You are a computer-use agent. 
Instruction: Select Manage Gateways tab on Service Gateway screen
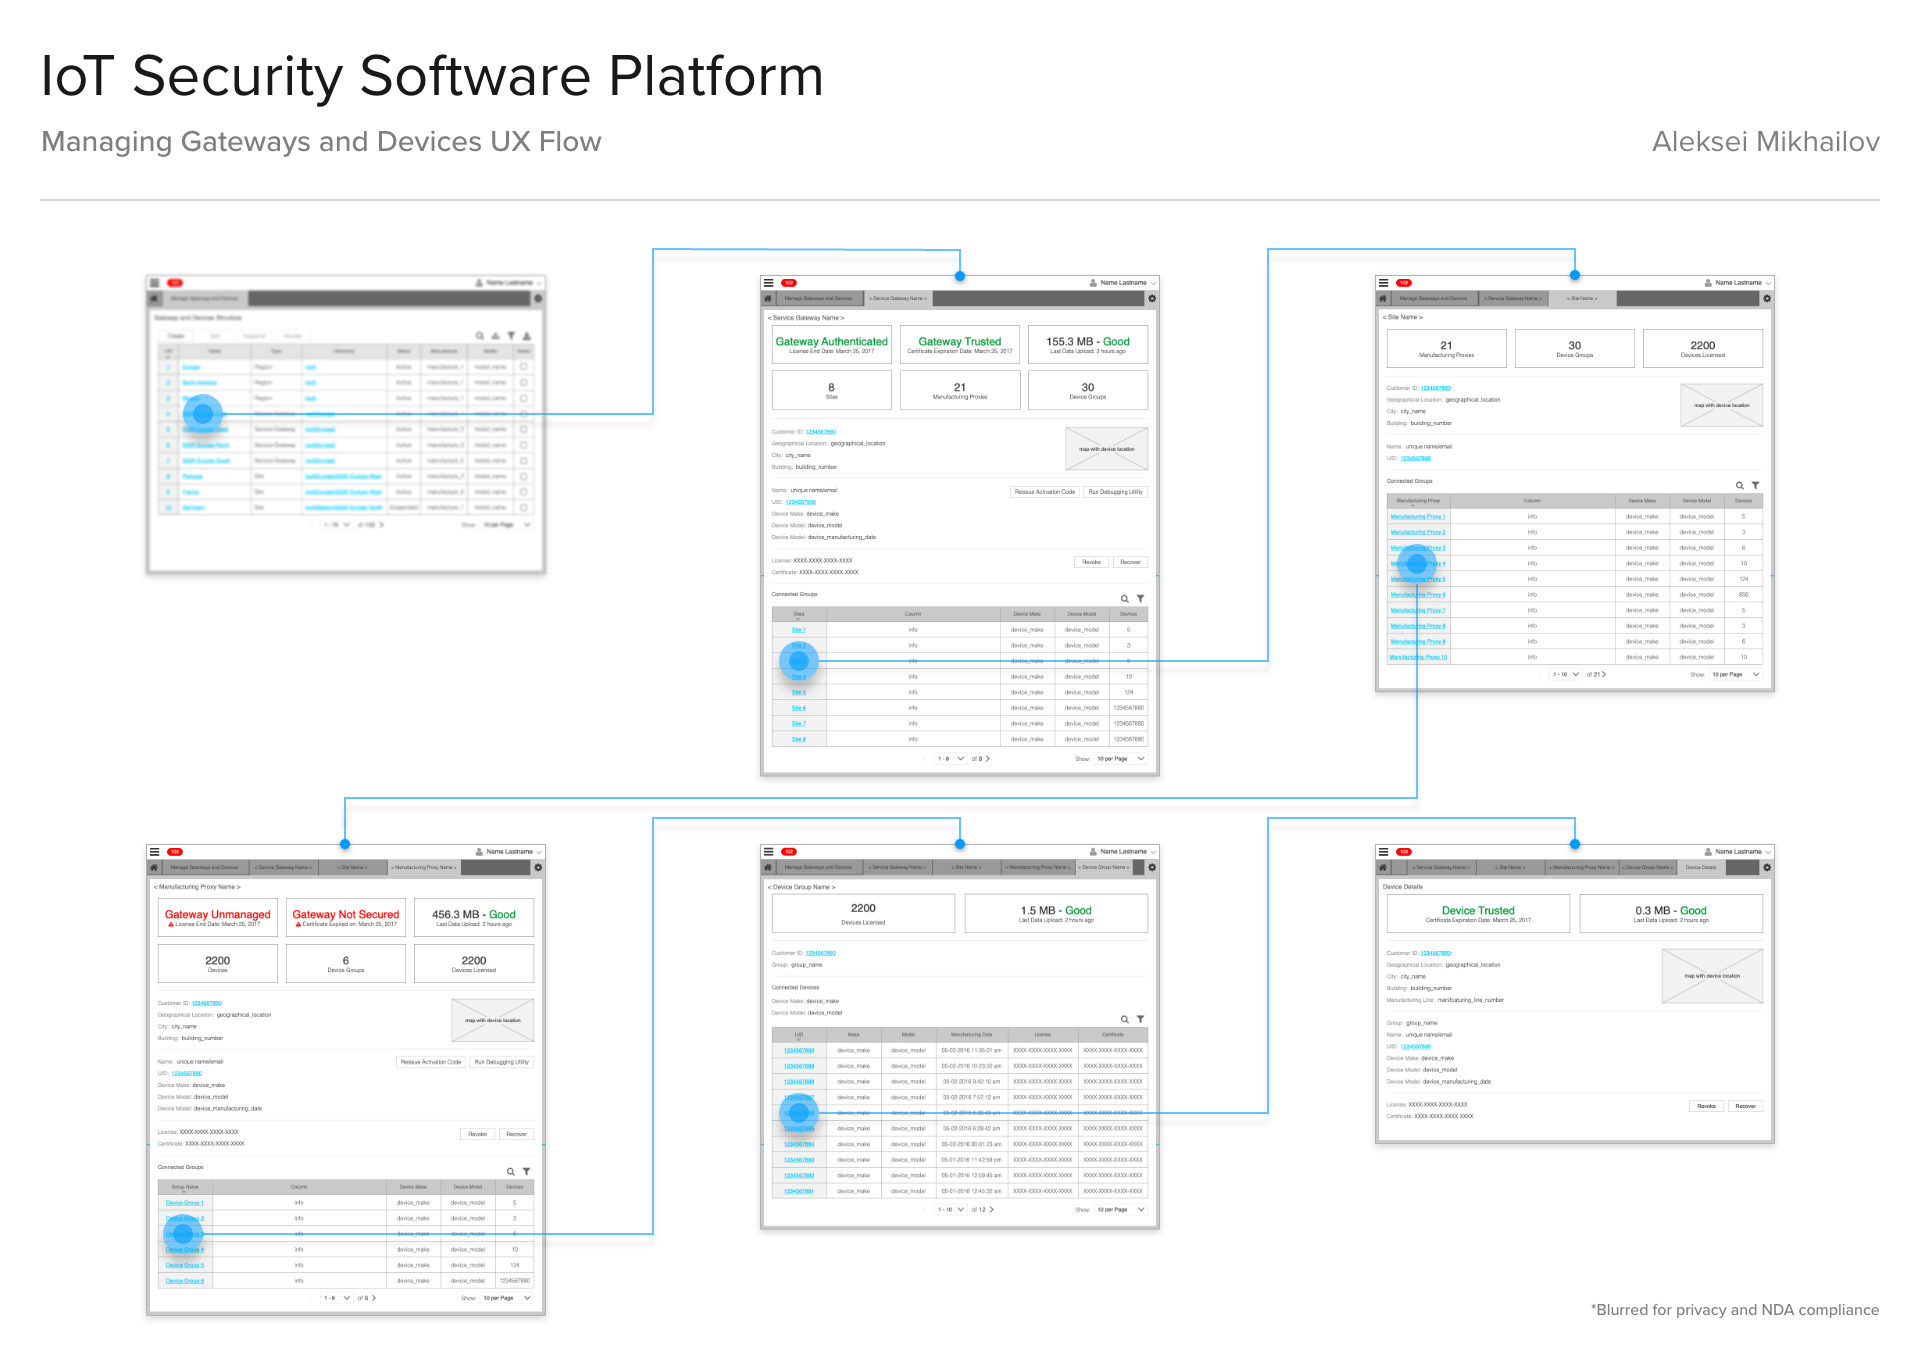(x=818, y=299)
